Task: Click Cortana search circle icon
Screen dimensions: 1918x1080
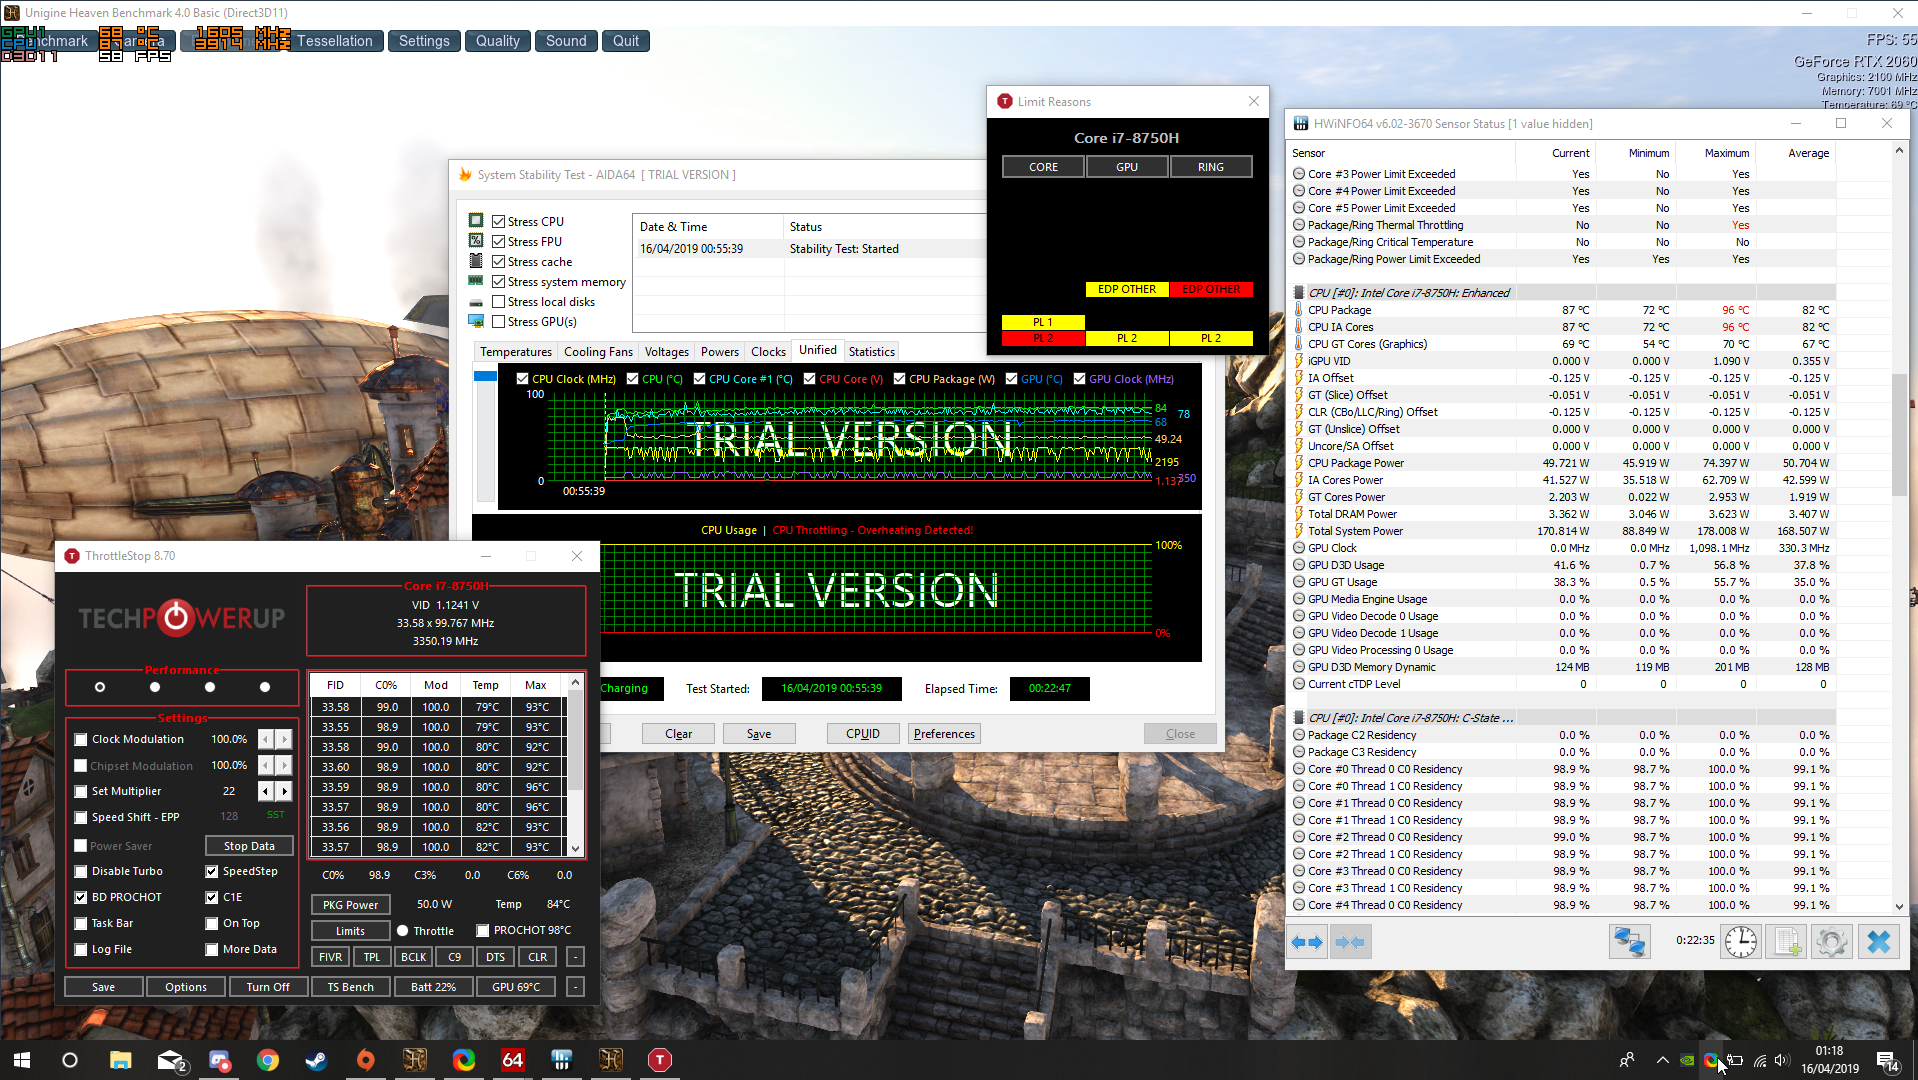Action: [x=70, y=1060]
